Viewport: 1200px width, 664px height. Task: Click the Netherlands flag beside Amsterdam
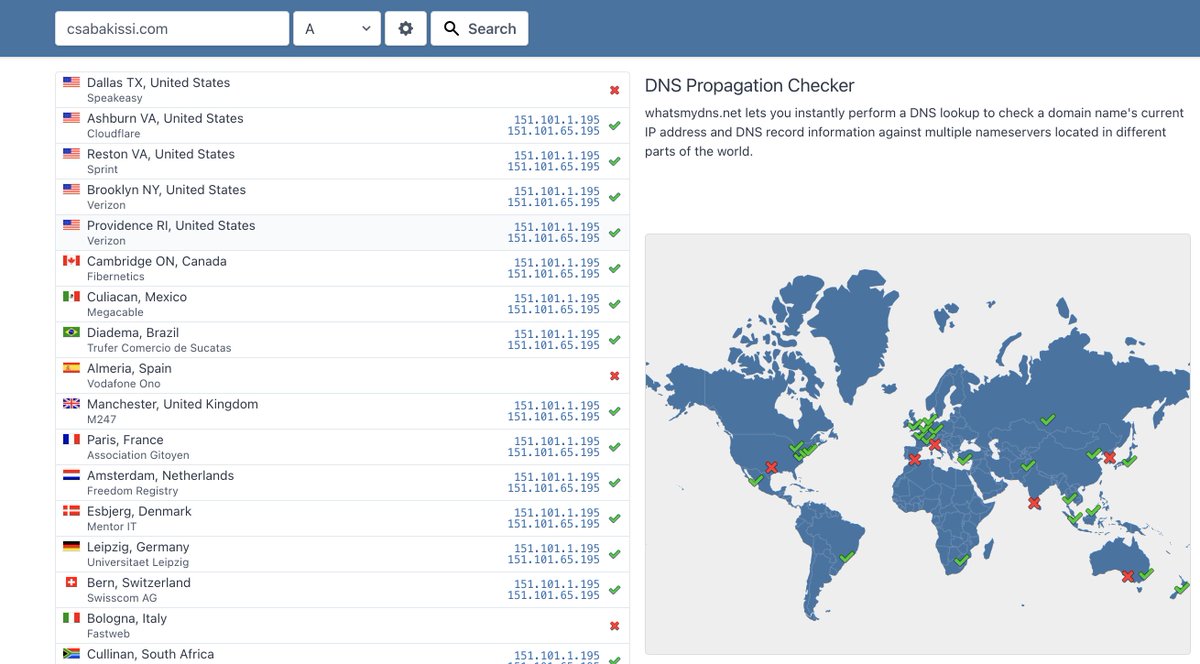[71, 475]
